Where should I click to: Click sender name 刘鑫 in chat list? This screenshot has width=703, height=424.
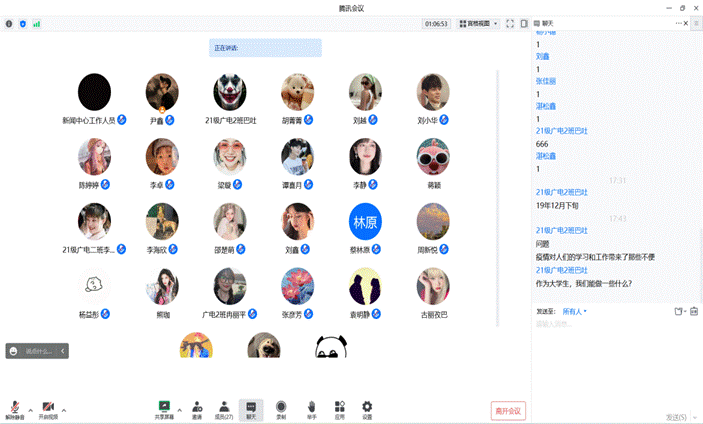[542, 56]
